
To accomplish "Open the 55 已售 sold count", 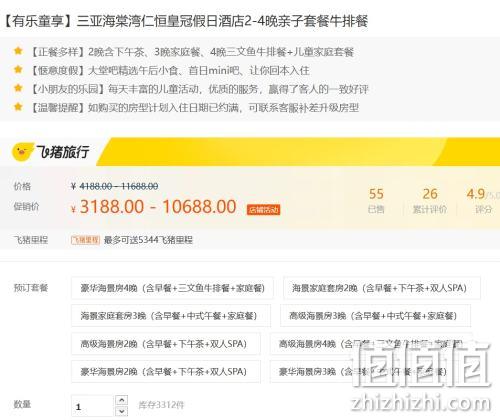I will [376, 200].
